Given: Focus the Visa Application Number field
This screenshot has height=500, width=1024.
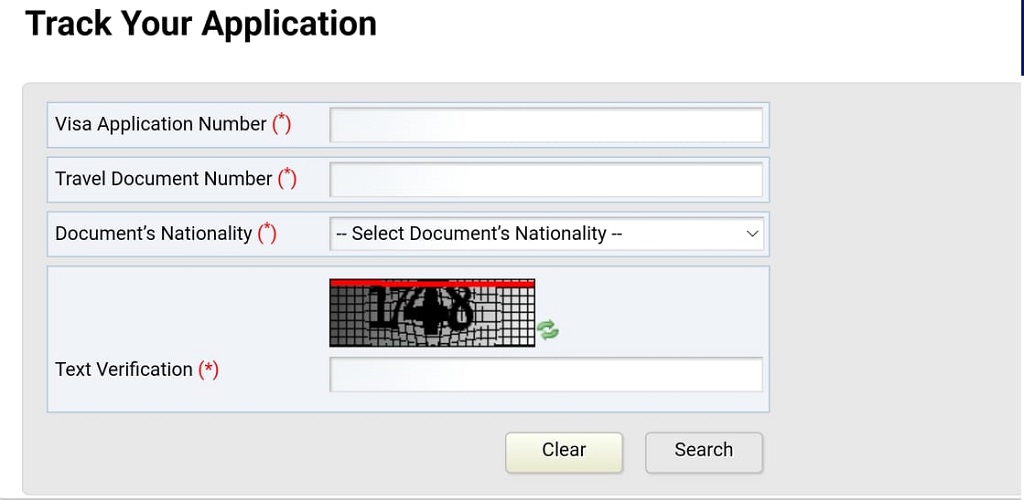Looking at the screenshot, I should pyautogui.click(x=546, y=125).
